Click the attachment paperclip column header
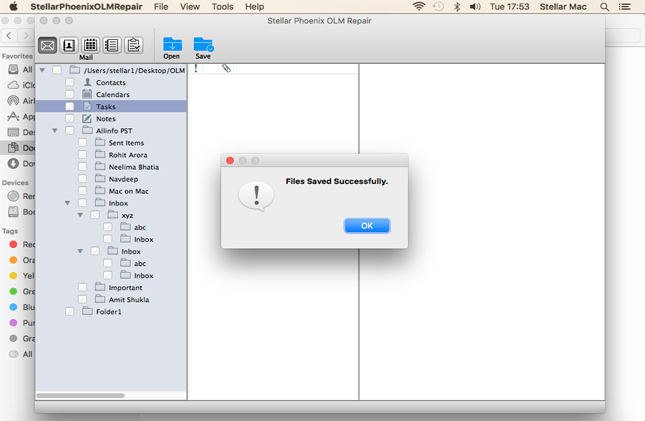The height and width of the screenshot is (421, 645). pyautogui.click(x=226, y=69)
